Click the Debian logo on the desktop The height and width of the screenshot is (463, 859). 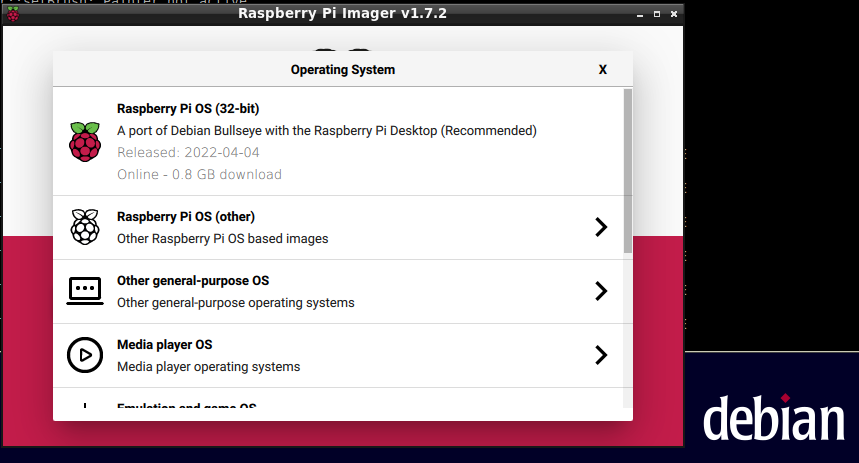coord(773,418)
